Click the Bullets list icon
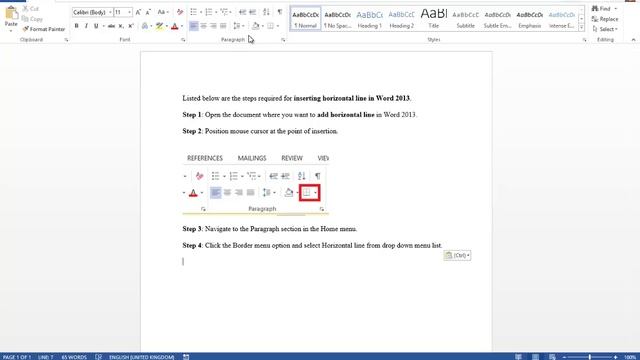 (193, 12)
